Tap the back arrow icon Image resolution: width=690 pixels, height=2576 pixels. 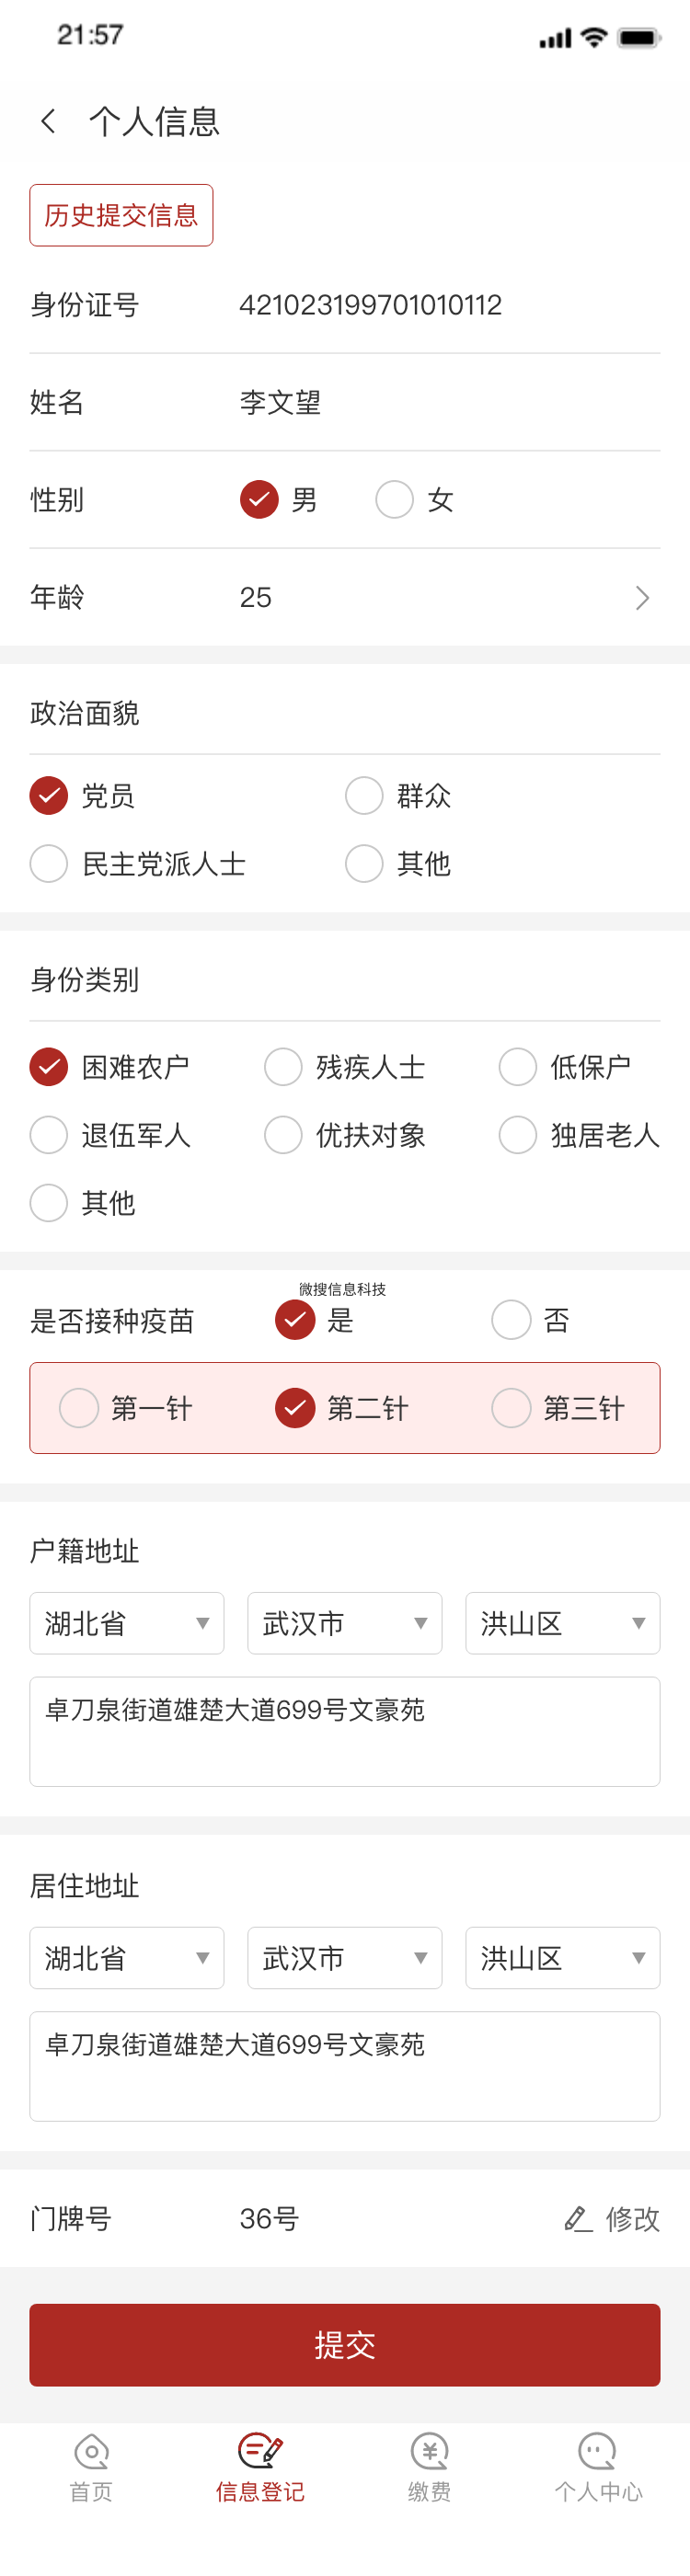click(x=47, y=121)
